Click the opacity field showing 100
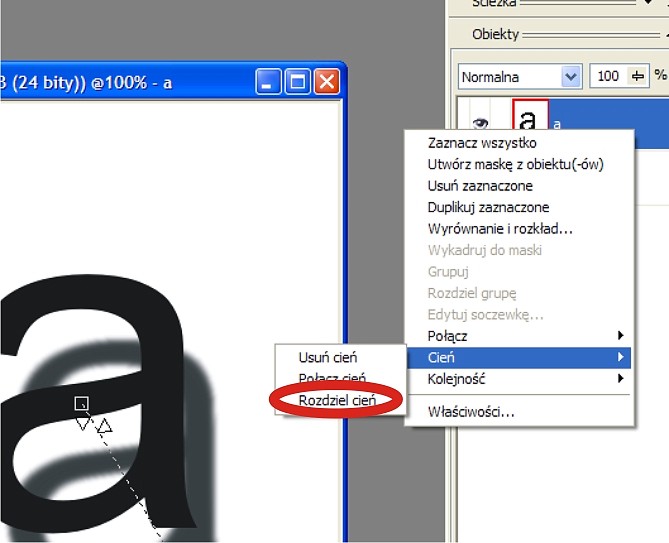 pyautogui.click(x=607, y=77)
